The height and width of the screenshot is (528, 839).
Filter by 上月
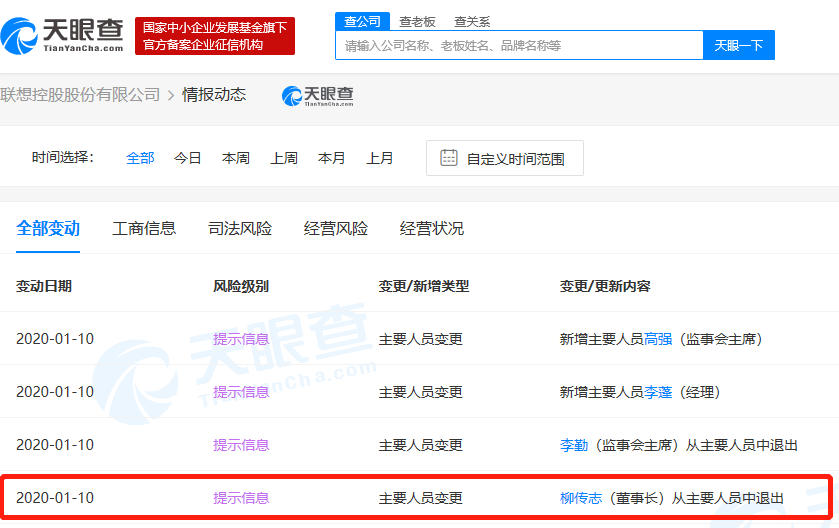pos(379,158)
